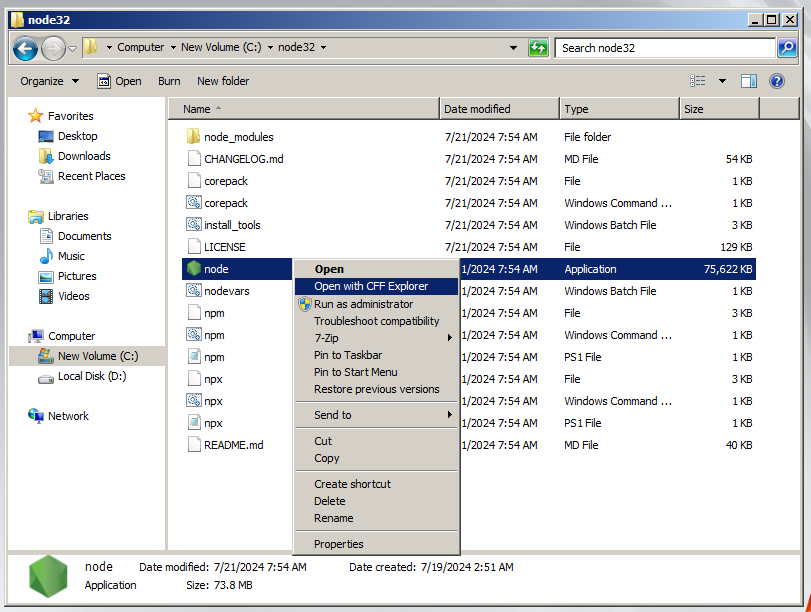
Task: Choose Cut in the context menu
Action: (376, 441)
